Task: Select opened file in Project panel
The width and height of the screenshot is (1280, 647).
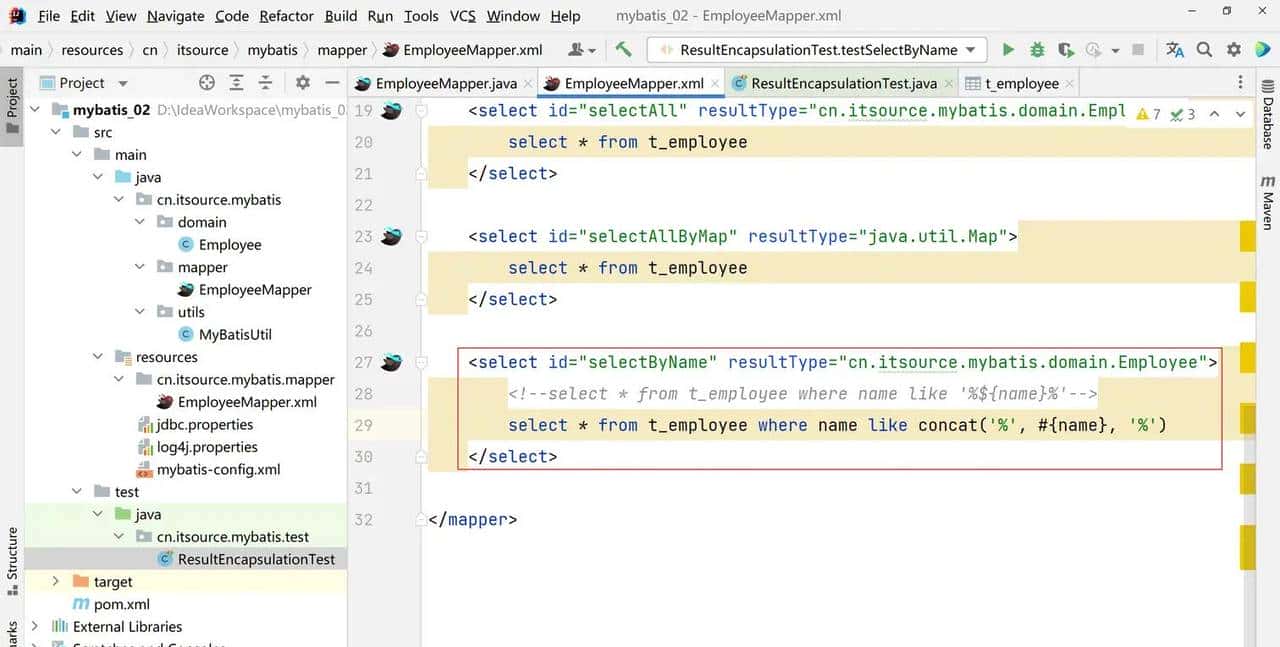Action: point(207,83)
